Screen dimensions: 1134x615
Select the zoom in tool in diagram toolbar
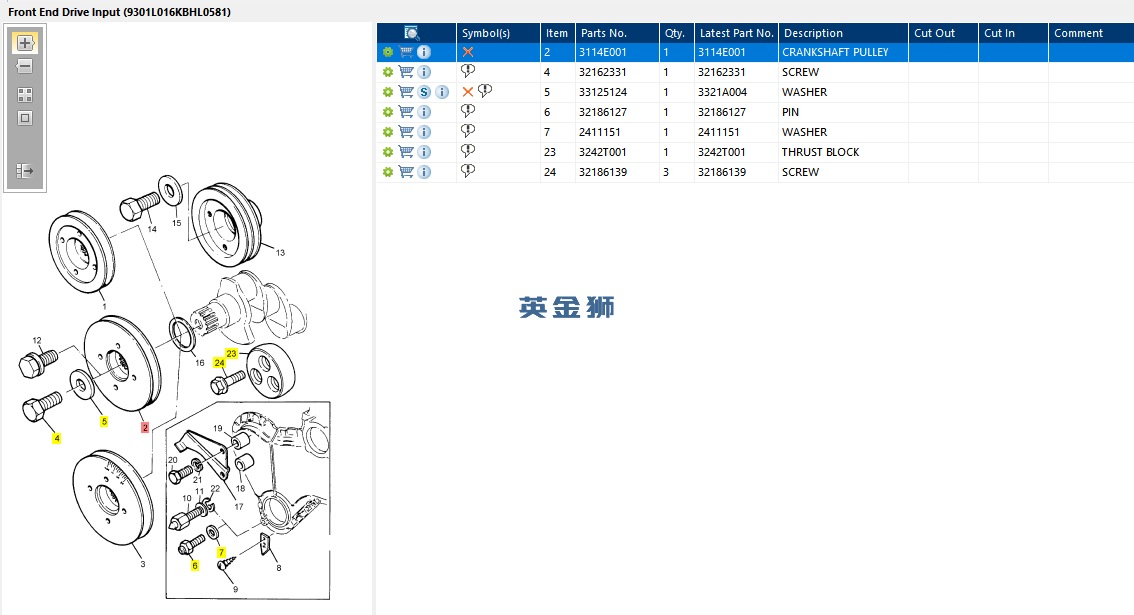tap(25, 43)
